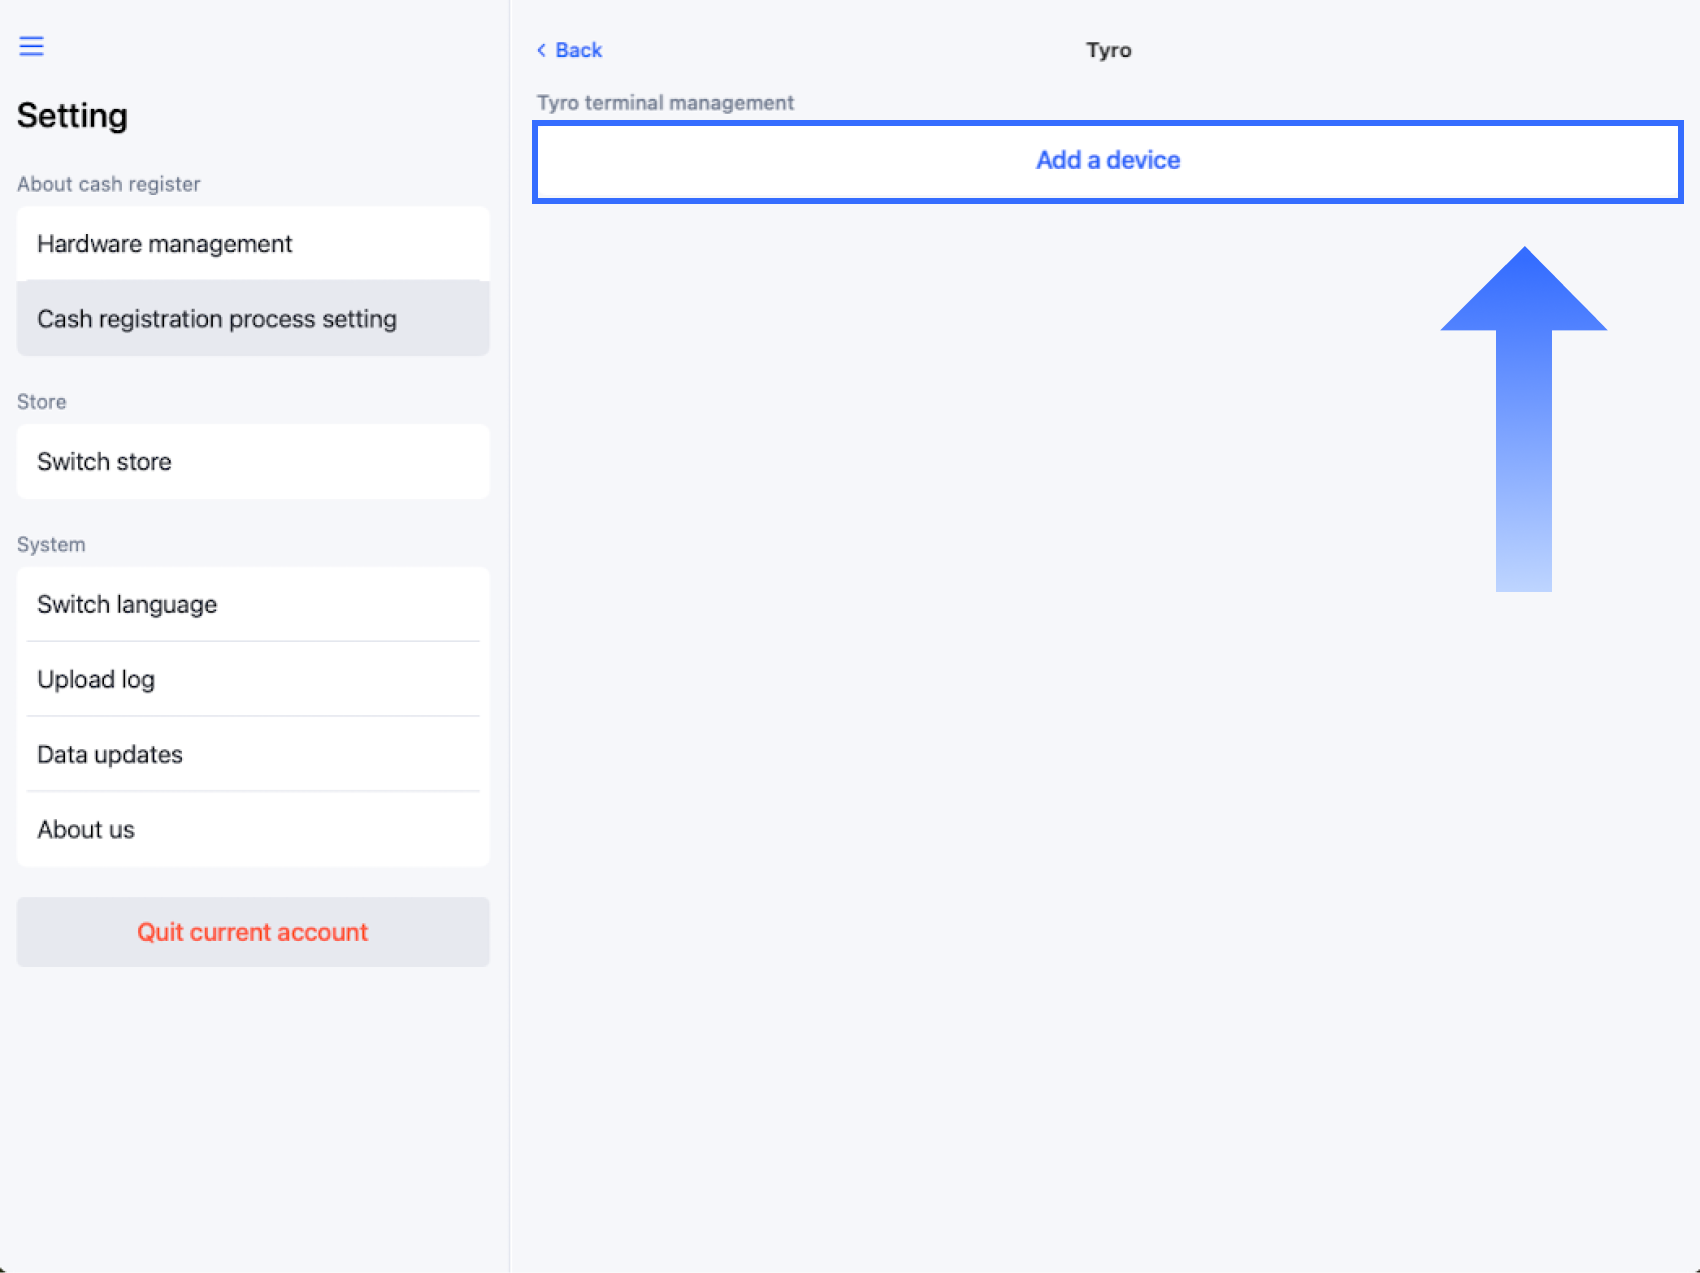Open the hamburger menu icon
The height and width of the screenshot is (1273, 1700).
(31, 46)
